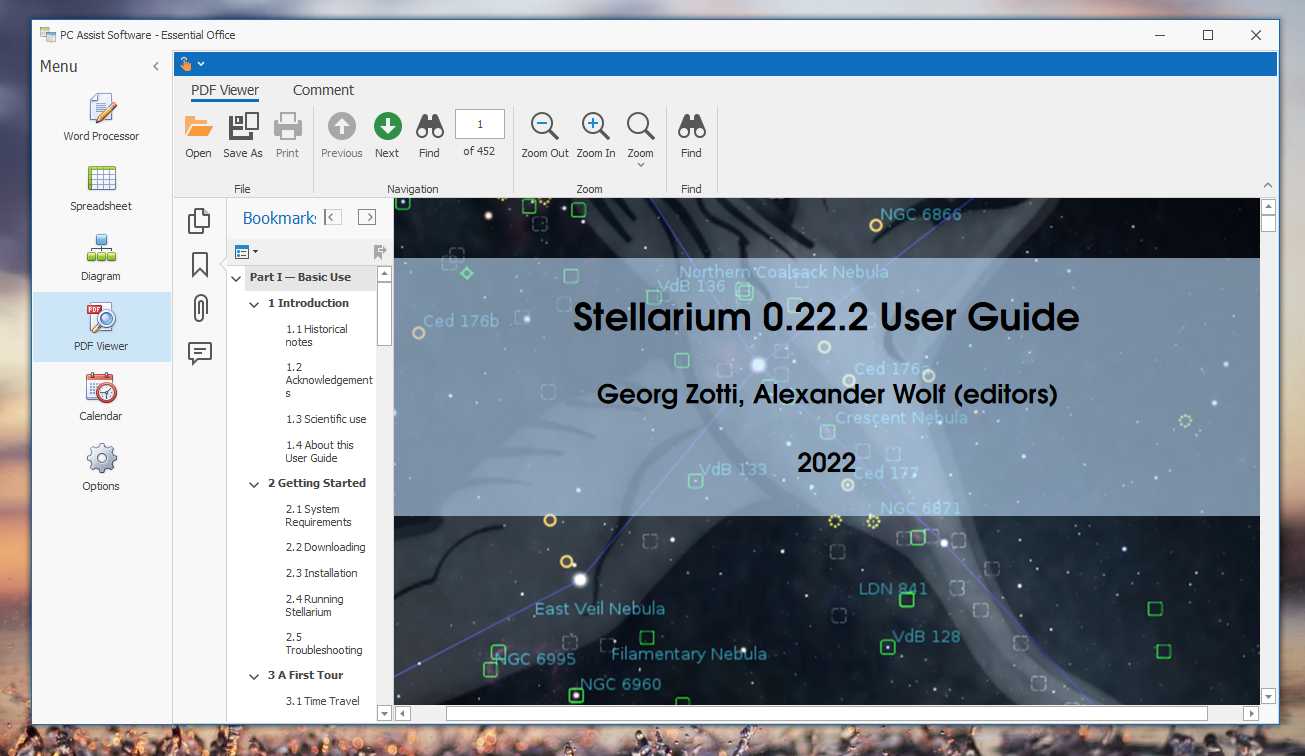This screenshot has width=1305, height=756.
Task: Click the horizontal scrollbar right arrow
Action: click(x=1250, y=714)
